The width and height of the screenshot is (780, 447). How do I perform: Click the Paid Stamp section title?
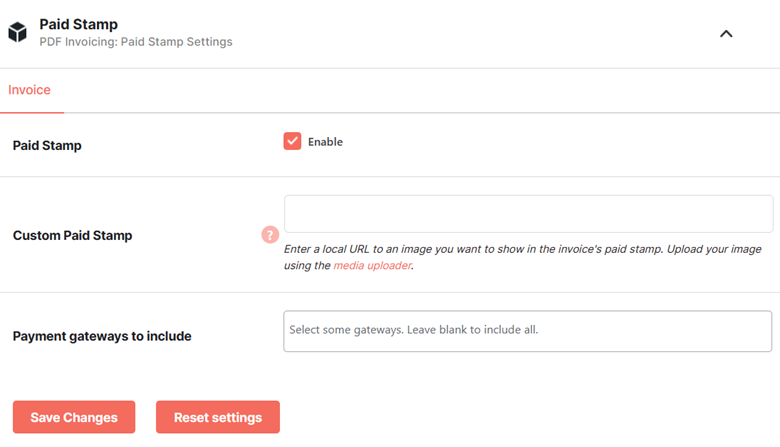click(79, 24)
